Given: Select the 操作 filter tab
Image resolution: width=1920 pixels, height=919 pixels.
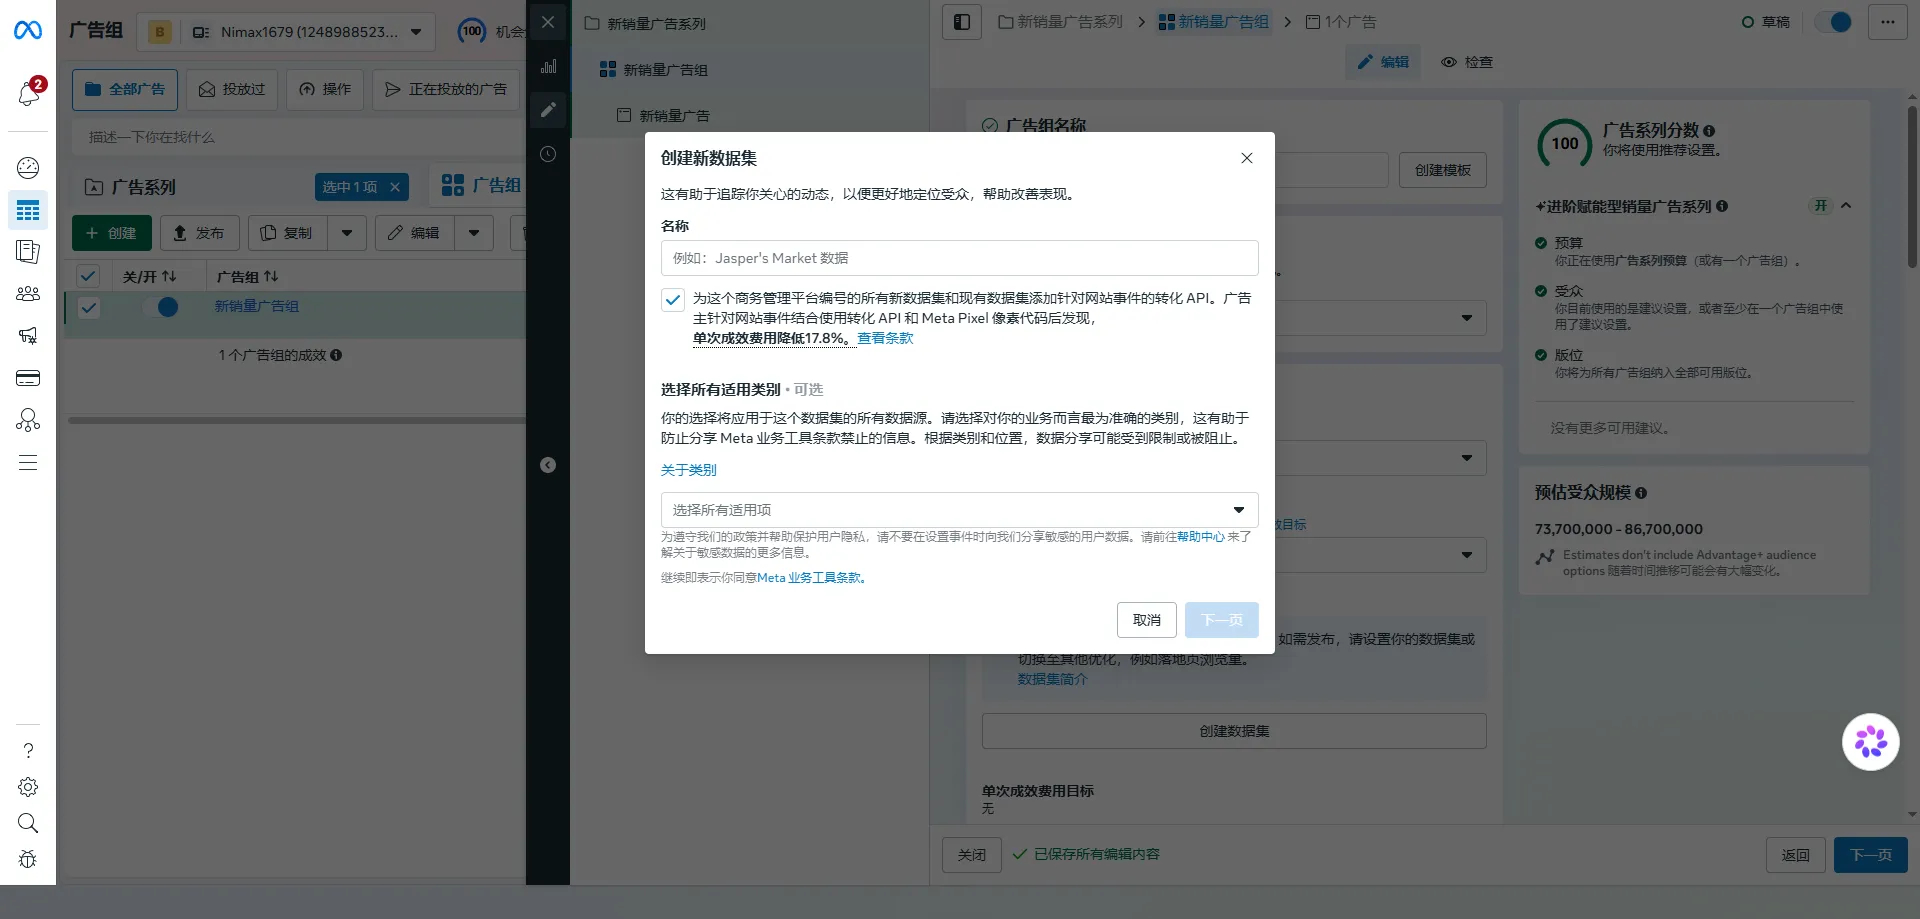Looking at the screenshot, I should tap(325, 89).
